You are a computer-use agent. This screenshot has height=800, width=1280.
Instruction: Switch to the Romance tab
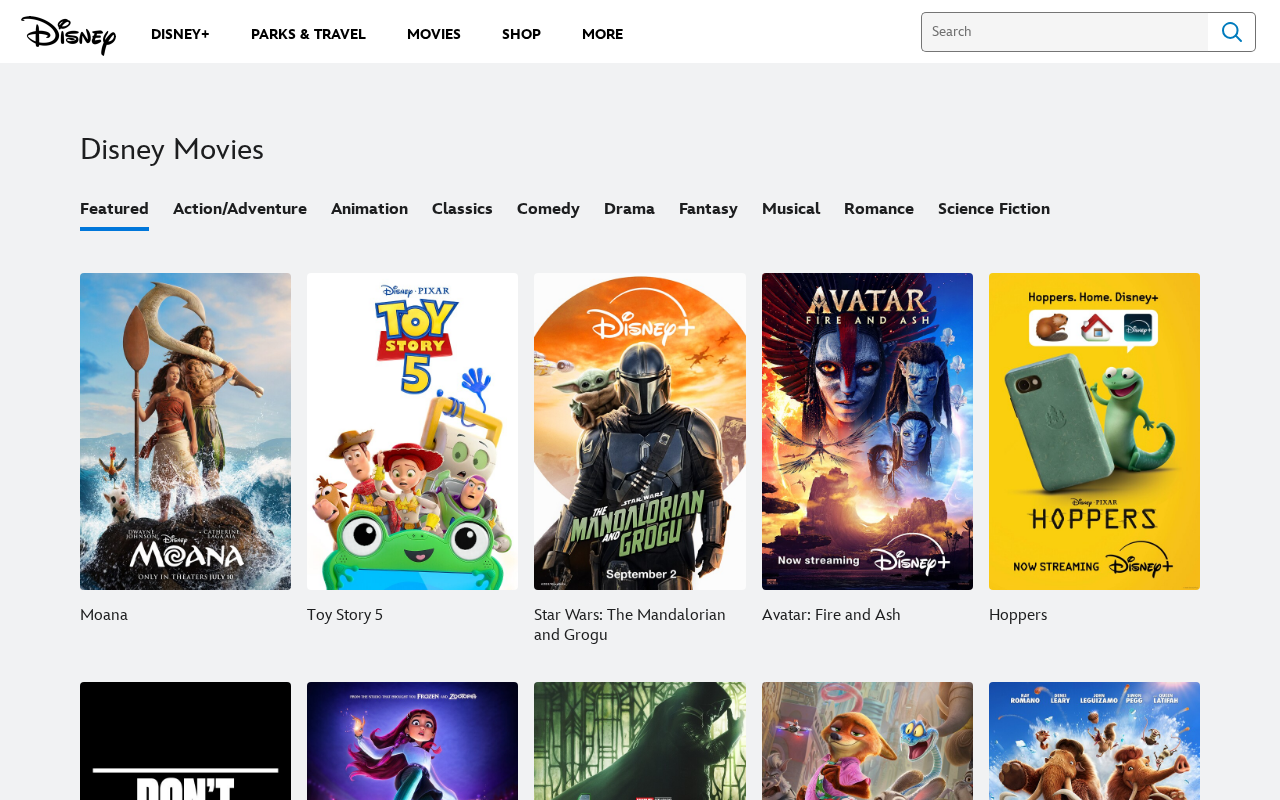click(879, 209)
